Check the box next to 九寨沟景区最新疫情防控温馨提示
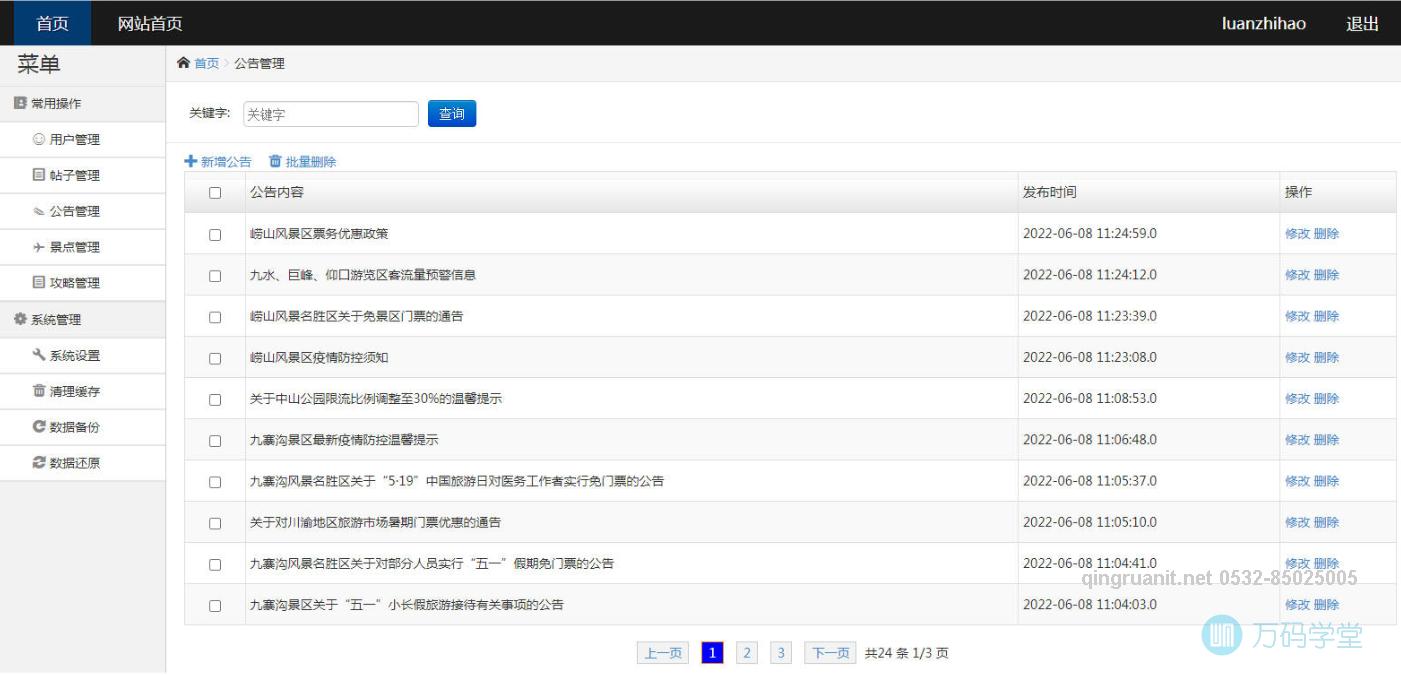1401x675 pixels. click(x=214, y=439)
